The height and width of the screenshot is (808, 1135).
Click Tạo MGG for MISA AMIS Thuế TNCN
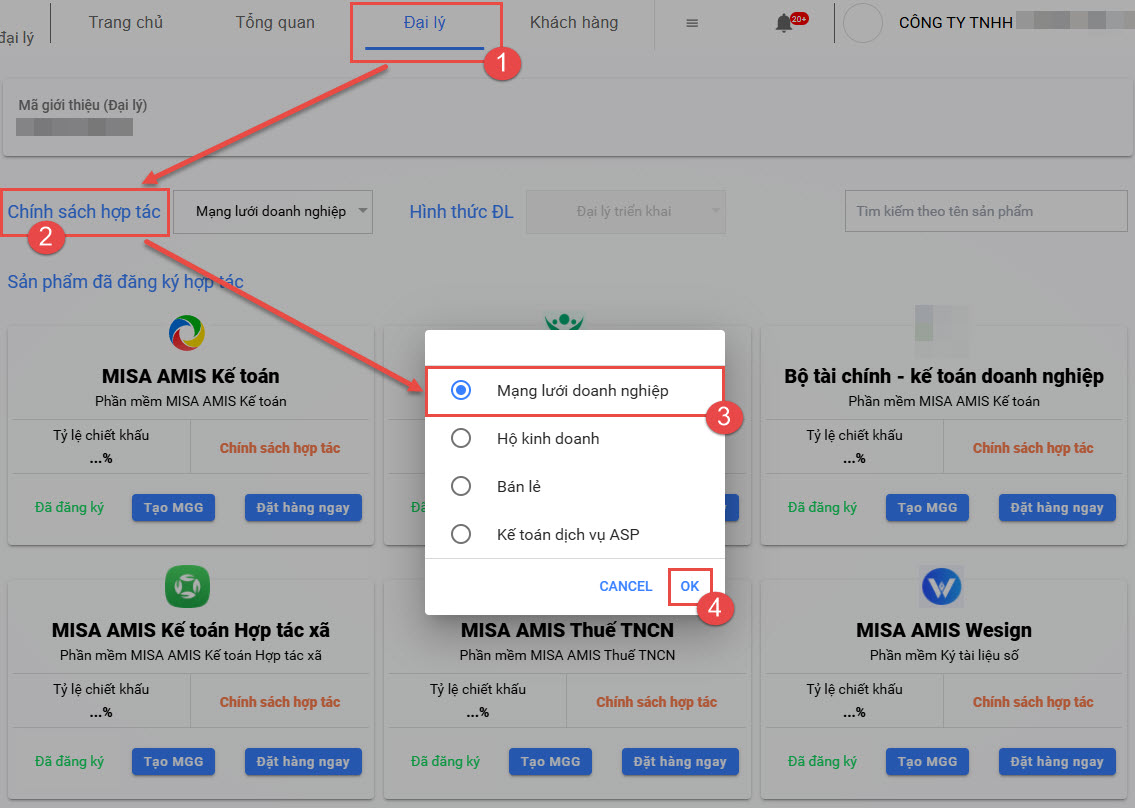550,762
